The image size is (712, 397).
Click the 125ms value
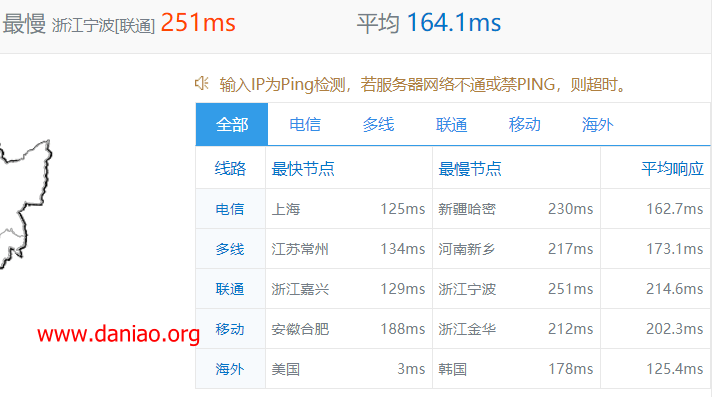point(403,209)
